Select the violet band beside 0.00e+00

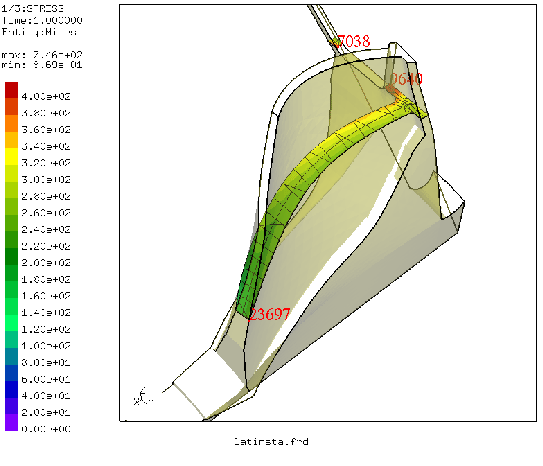[x=11, y=423]
